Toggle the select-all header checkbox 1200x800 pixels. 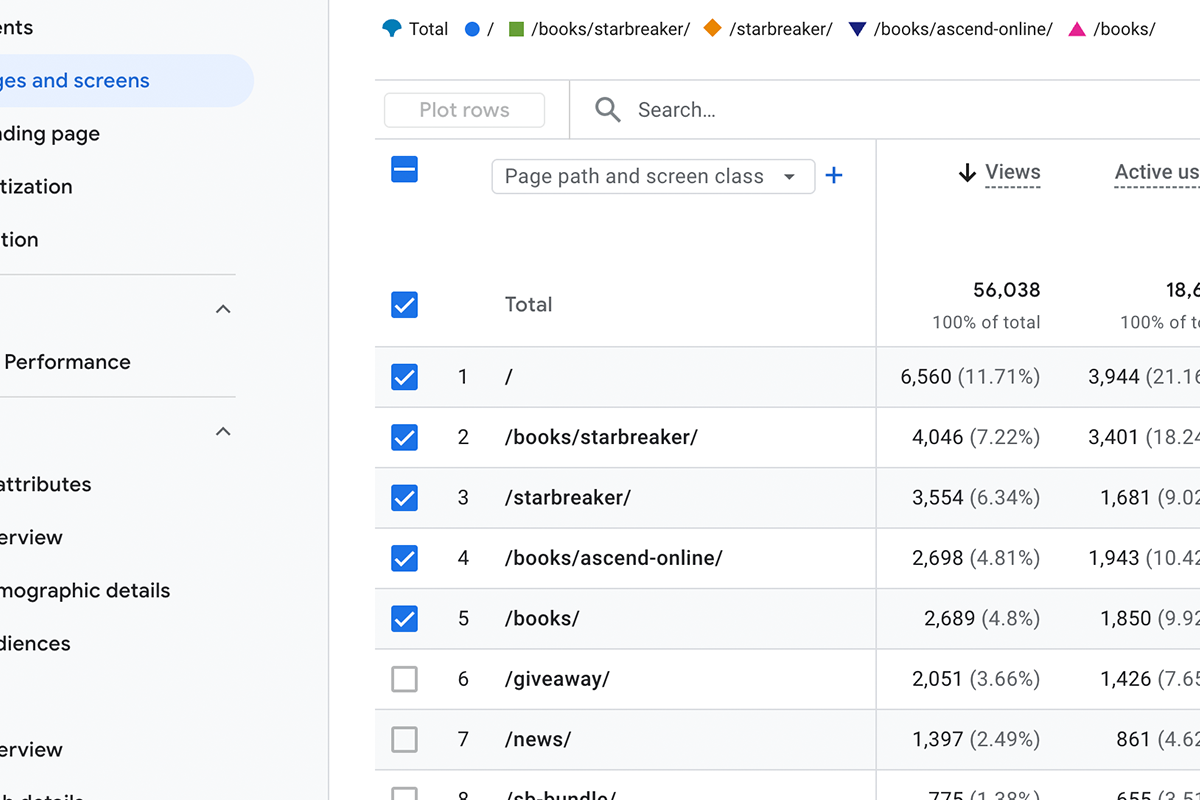pyautogui.click(x=404, y=170)
